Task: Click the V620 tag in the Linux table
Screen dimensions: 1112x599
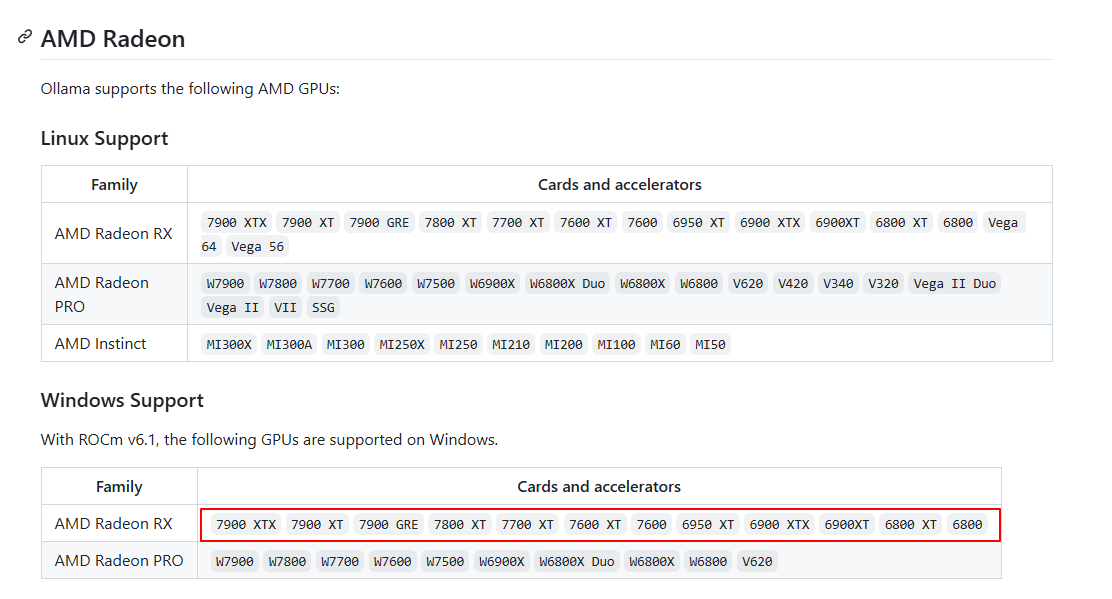Action: click(x=748, y=284)
